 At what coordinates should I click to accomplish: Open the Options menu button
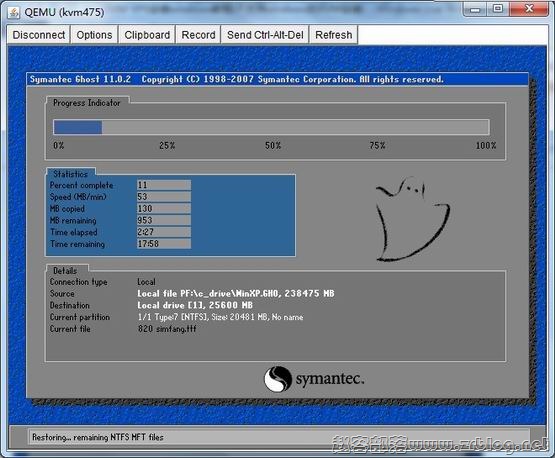click(x=94, y=35)
